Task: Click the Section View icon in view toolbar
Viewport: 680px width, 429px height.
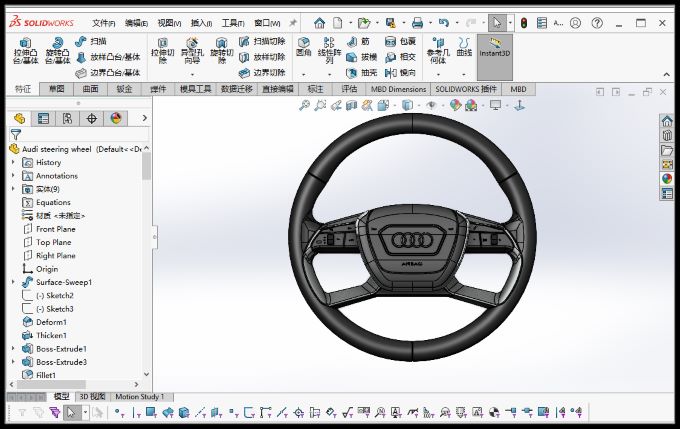Action: 352,105
